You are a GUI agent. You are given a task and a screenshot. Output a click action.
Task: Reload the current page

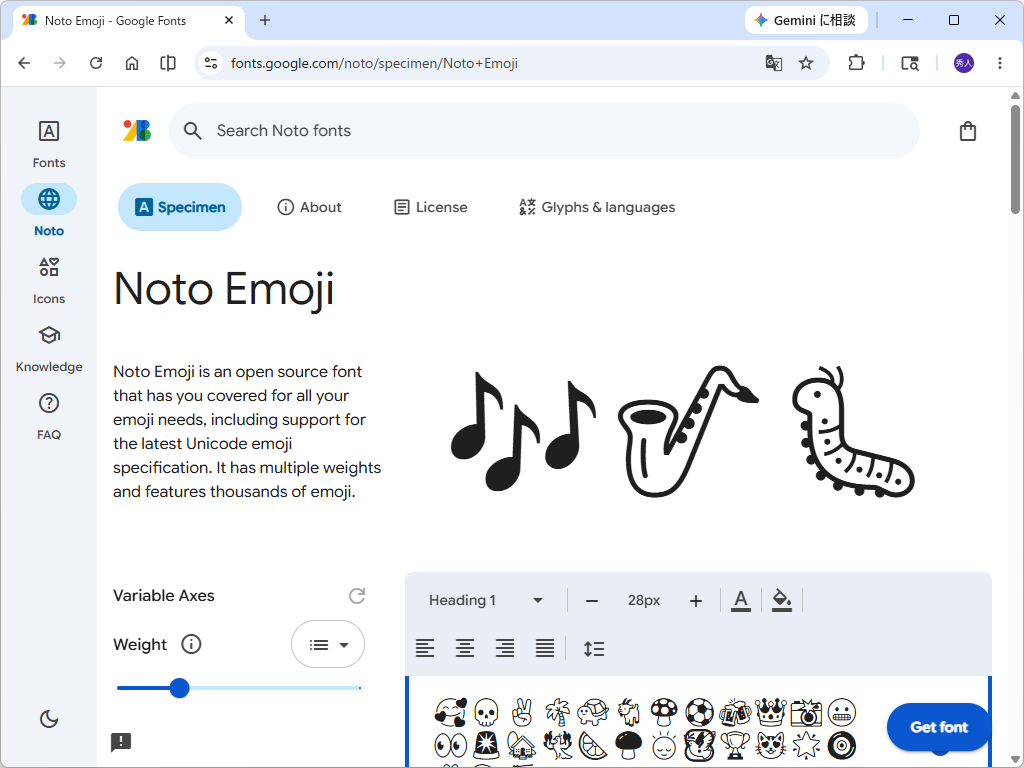click(x=96, y=63)
